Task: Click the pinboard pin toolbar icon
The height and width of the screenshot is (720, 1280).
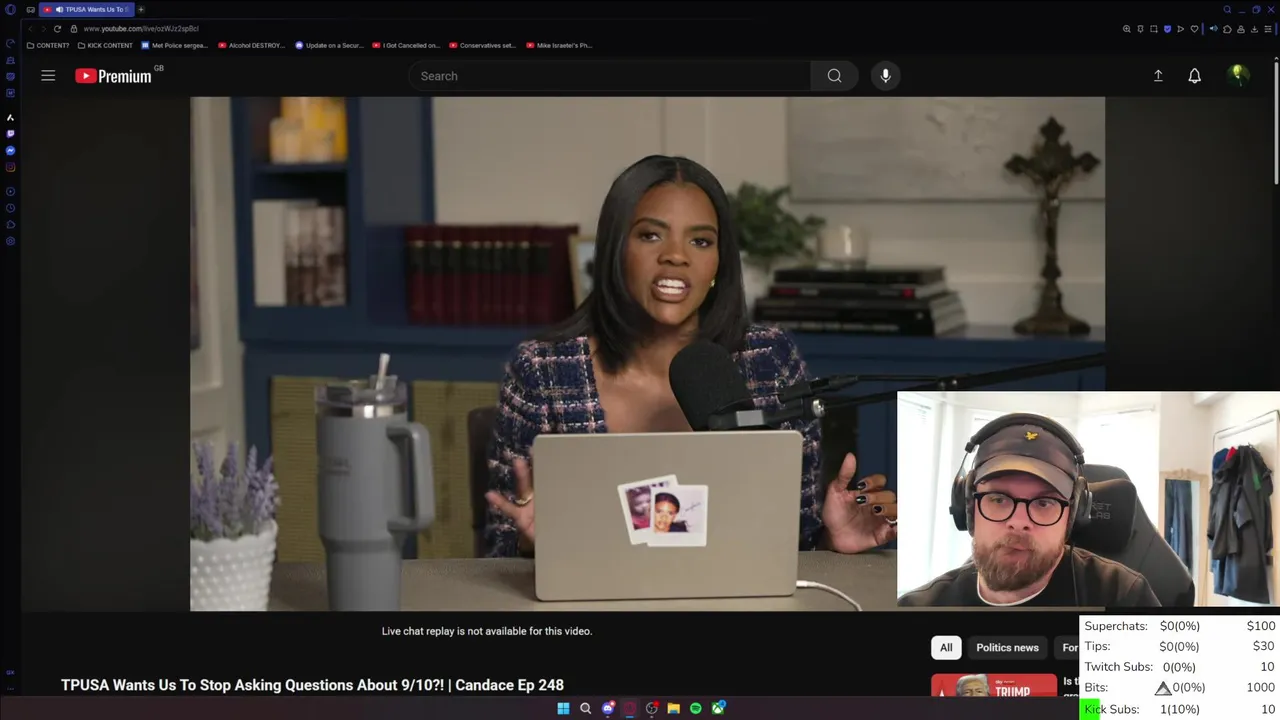Action: (1141, 29)
